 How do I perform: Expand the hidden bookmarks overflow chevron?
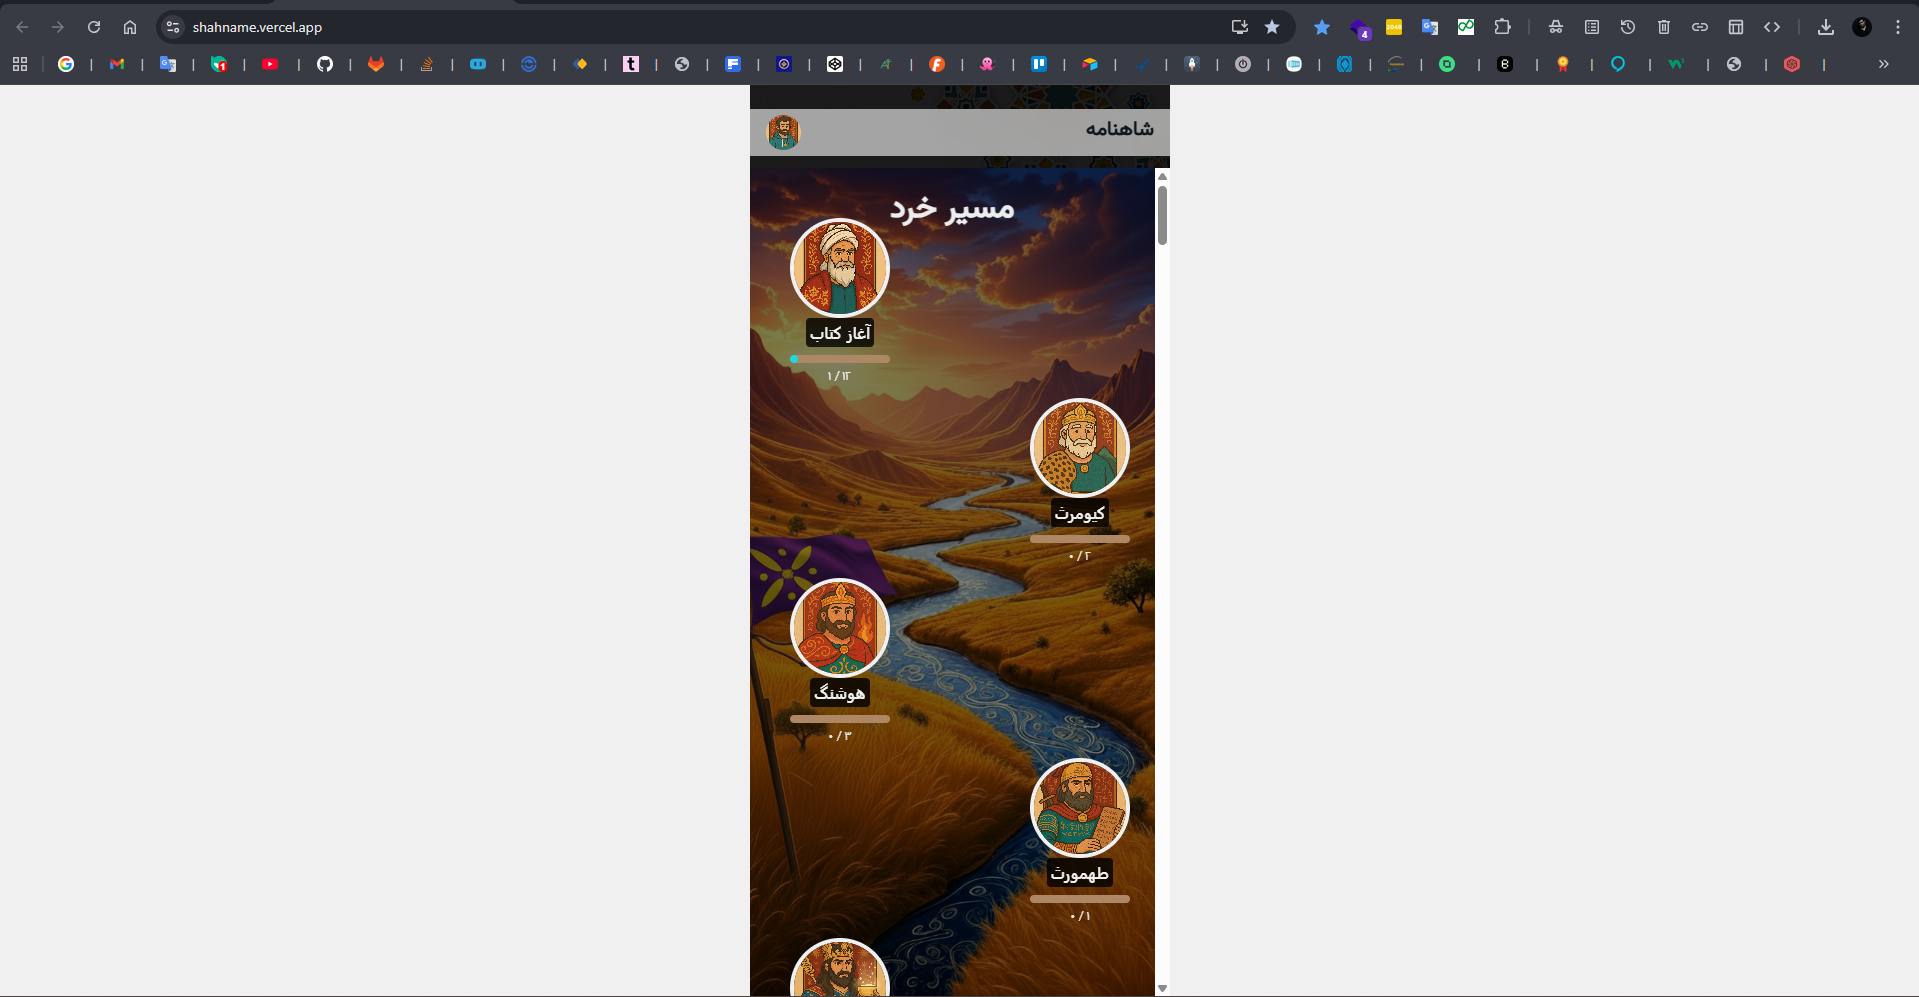point(1883,64)
